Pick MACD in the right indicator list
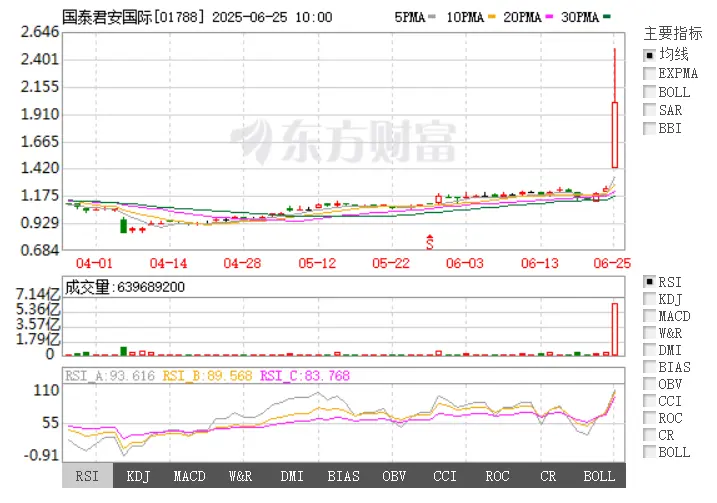Screen dimensions: 717x503 649,316
